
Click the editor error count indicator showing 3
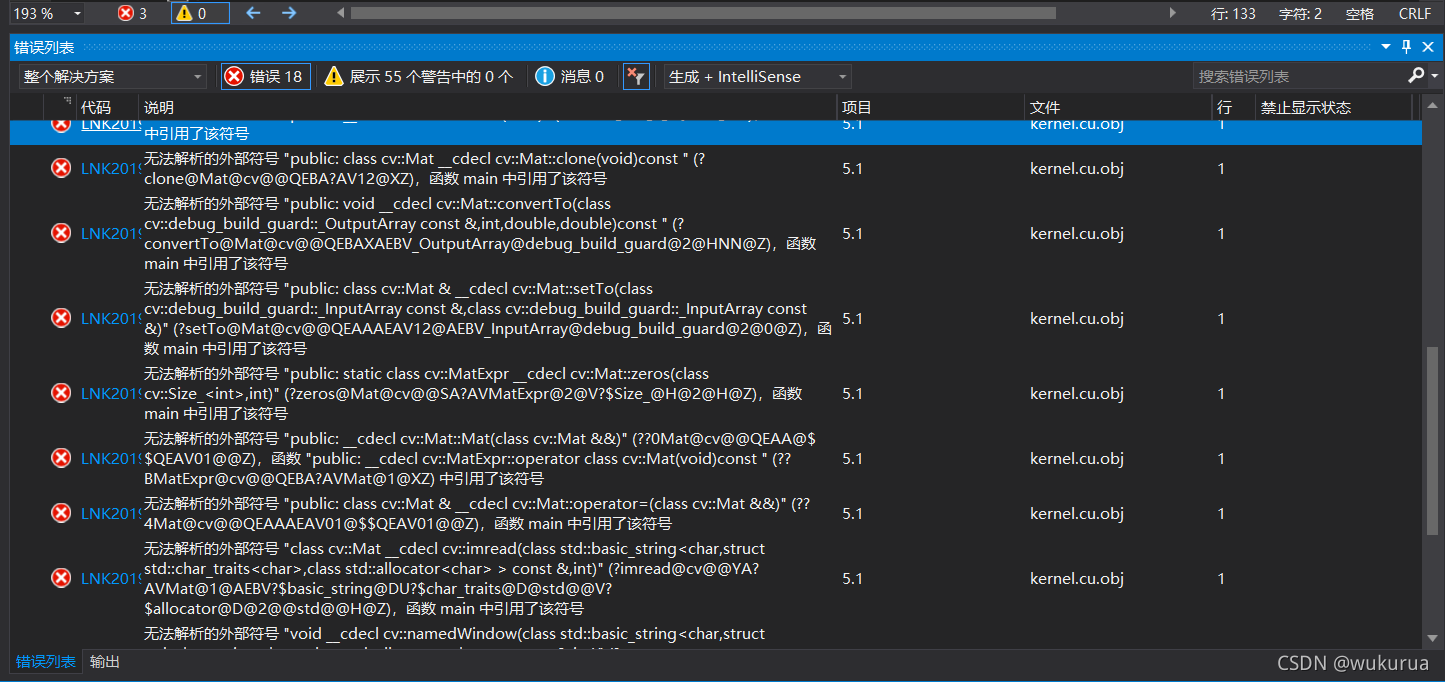[132, 13]
